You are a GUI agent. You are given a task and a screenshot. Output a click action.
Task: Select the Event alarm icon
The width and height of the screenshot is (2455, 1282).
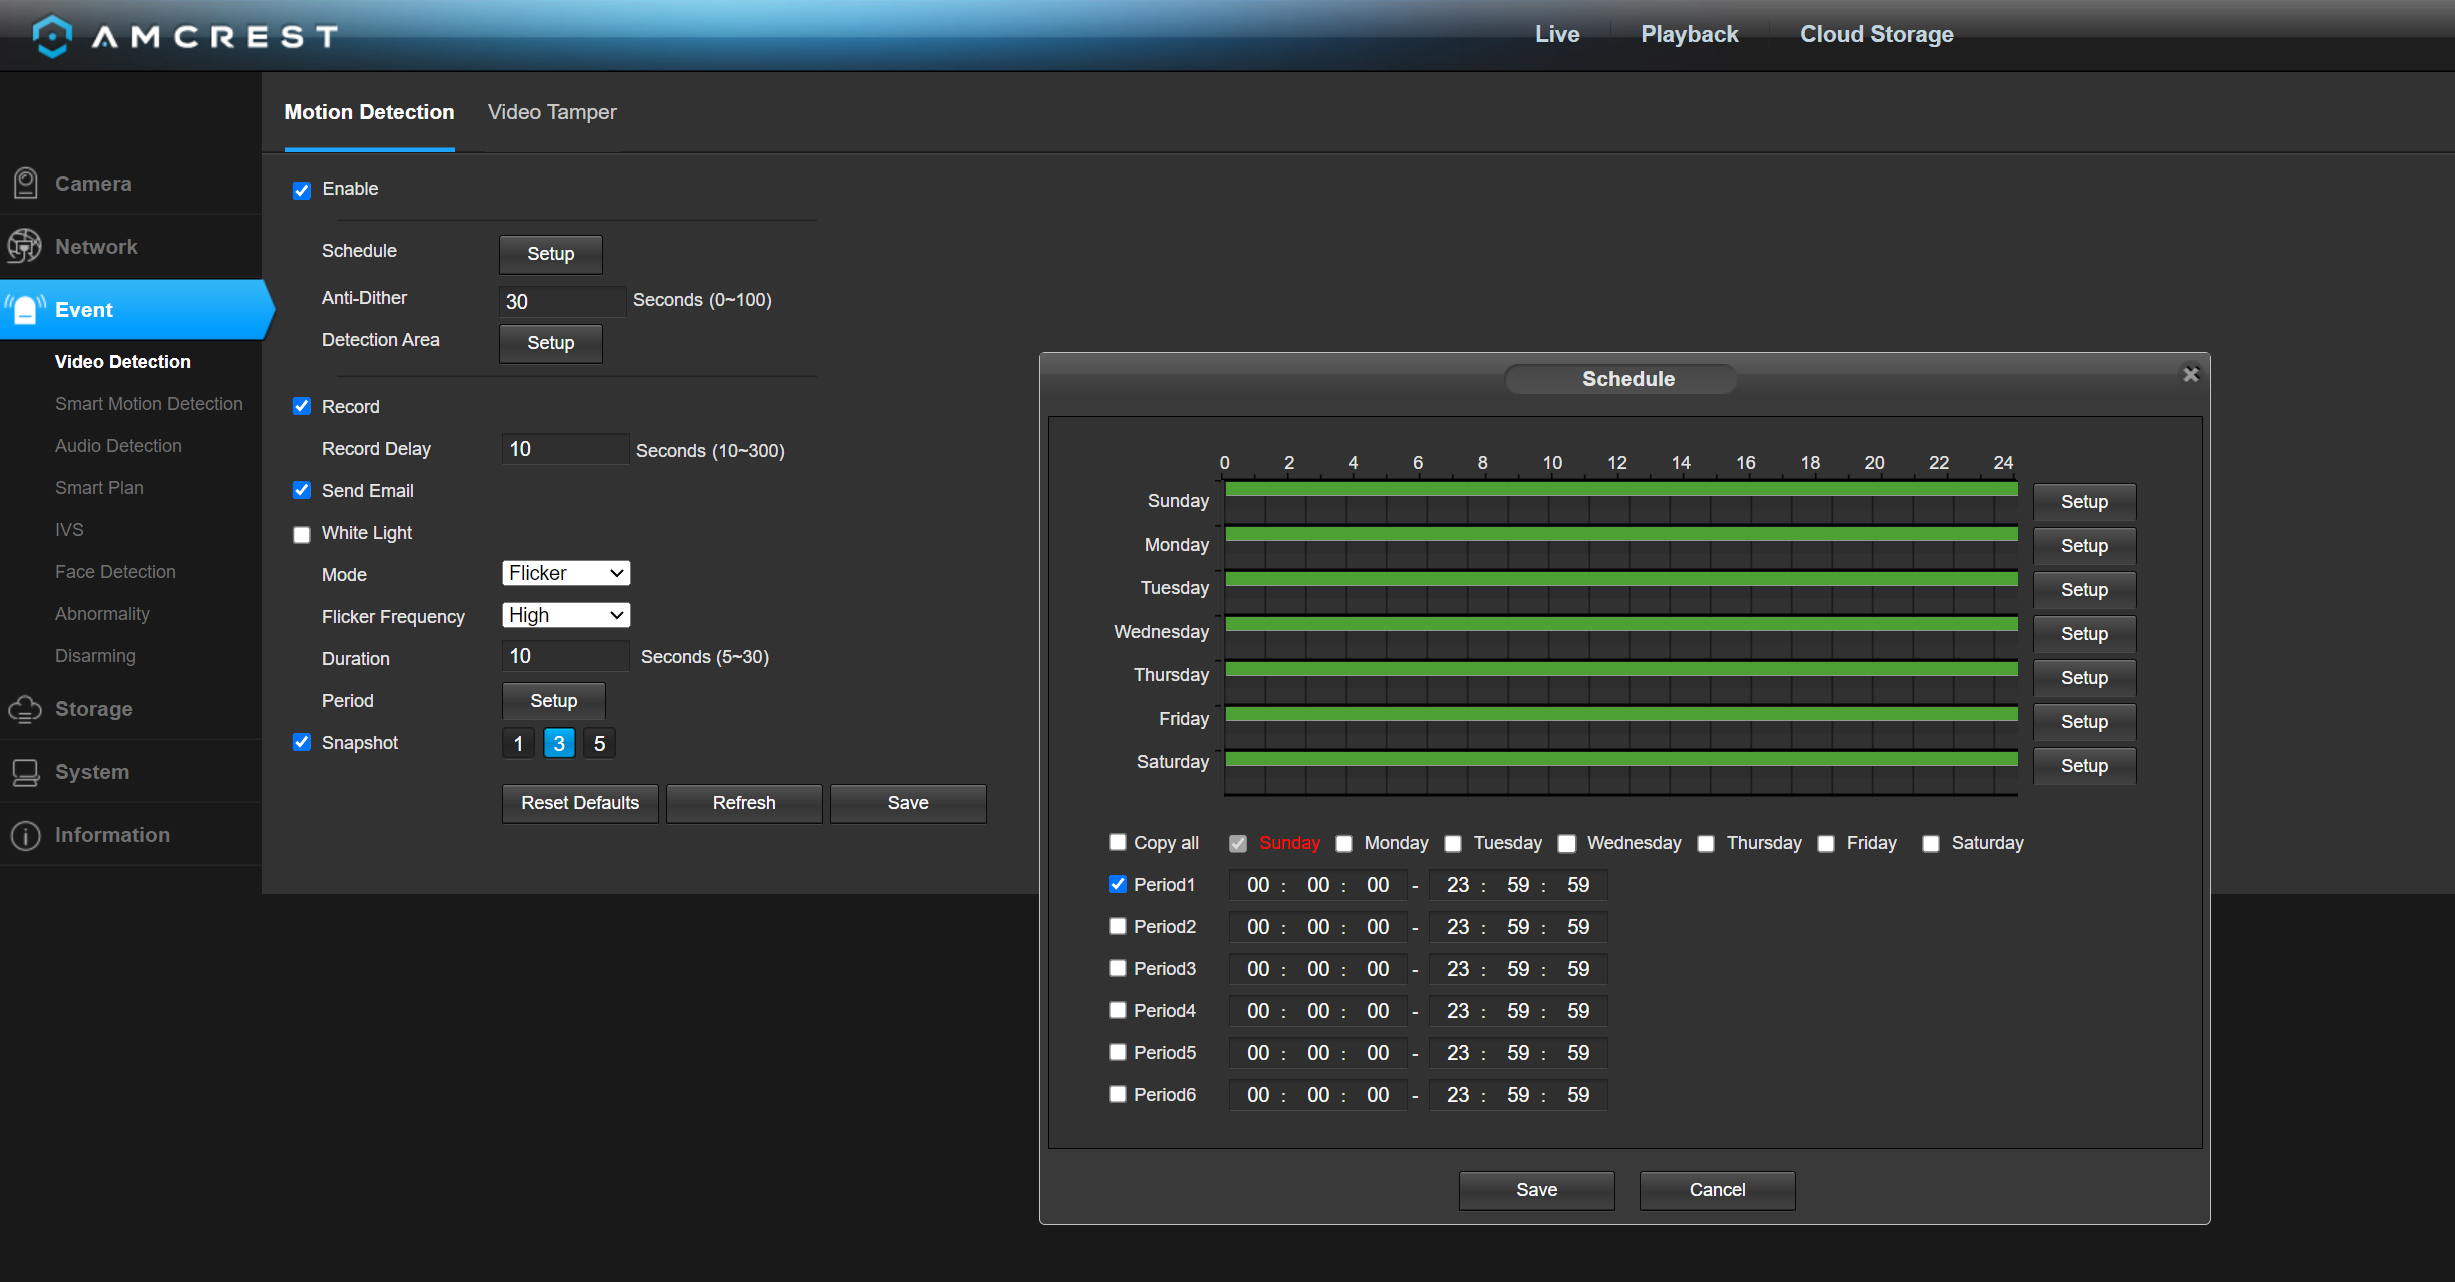pos(25,309)
